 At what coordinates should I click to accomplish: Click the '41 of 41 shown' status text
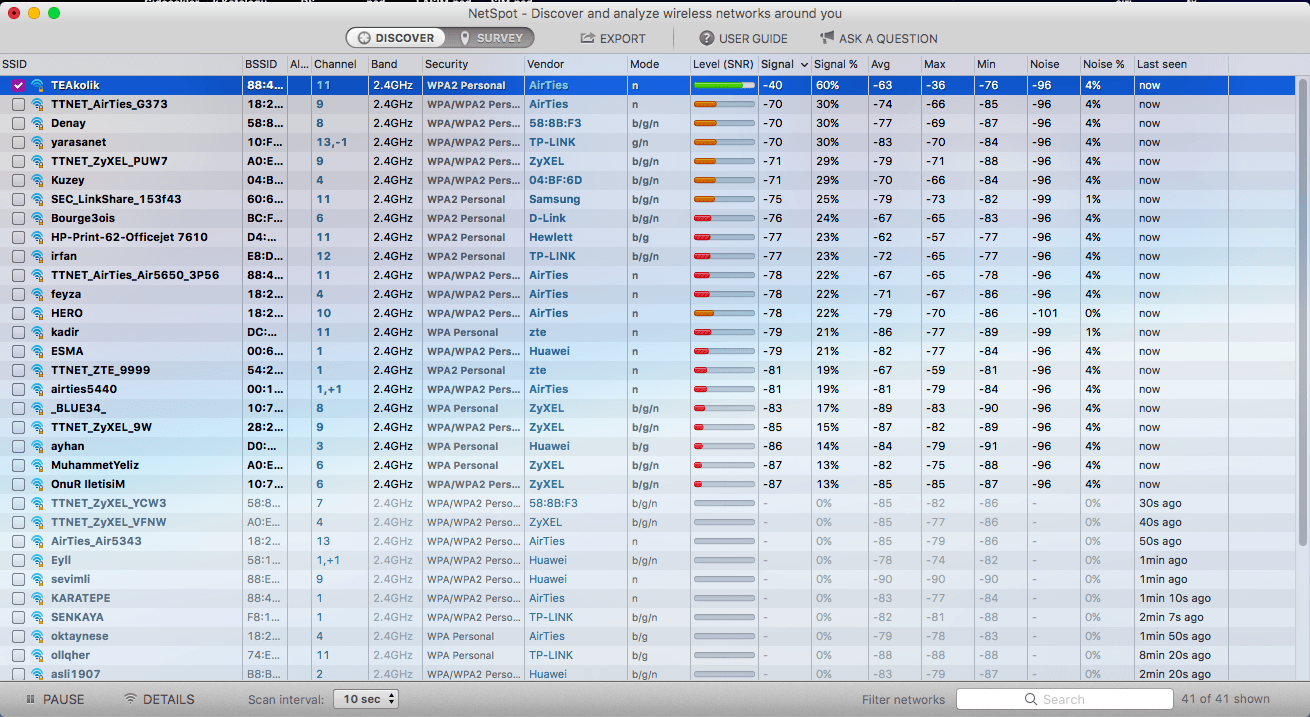pyautogui.click(x=1225, y=699)
